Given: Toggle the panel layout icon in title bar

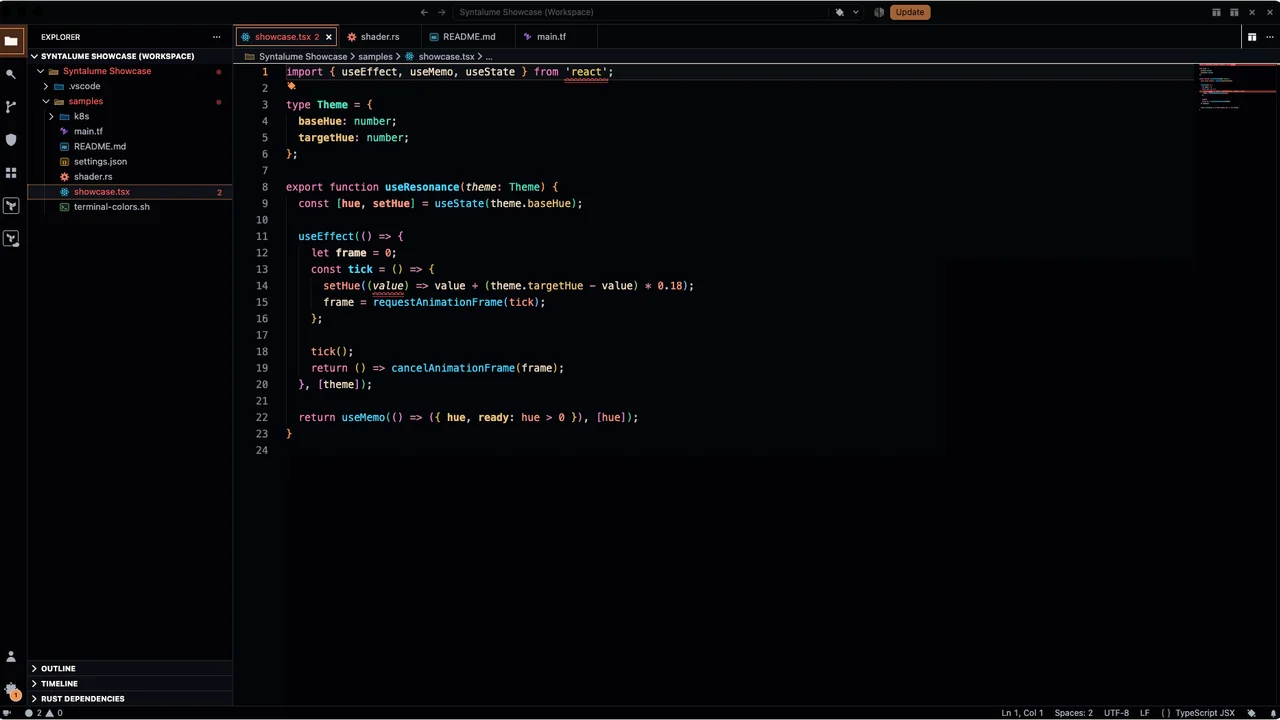Looking at the screenshot, I should pos(1234,12).
